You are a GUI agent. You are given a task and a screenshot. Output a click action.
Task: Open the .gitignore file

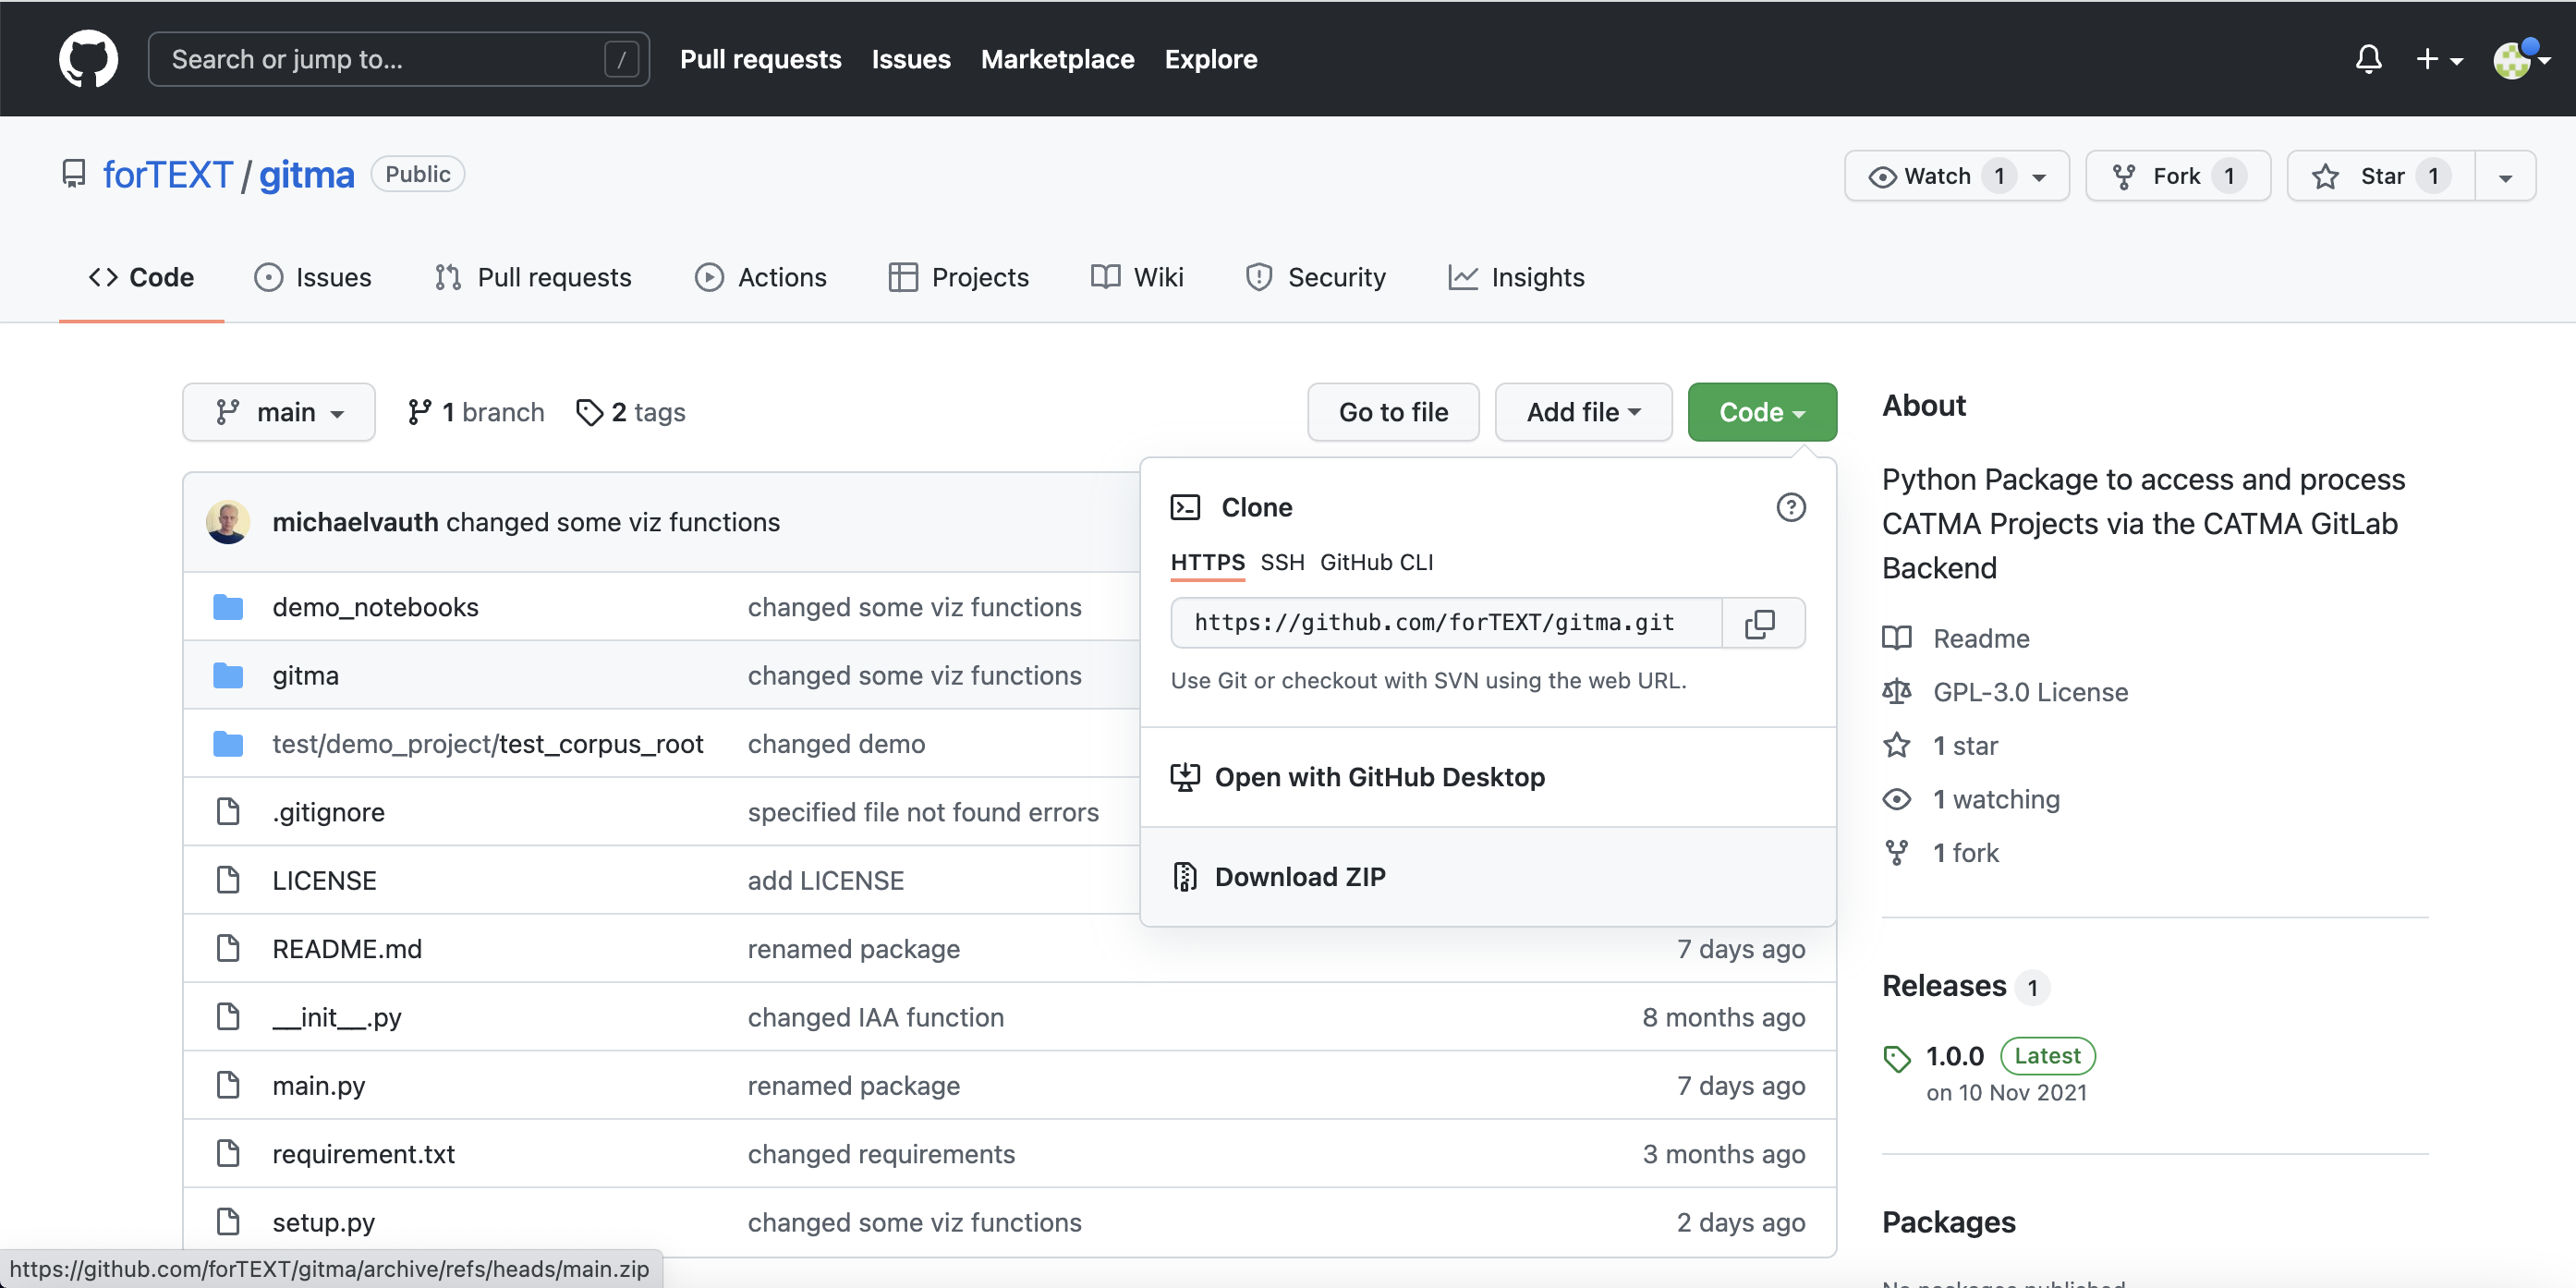coord(328,812)
